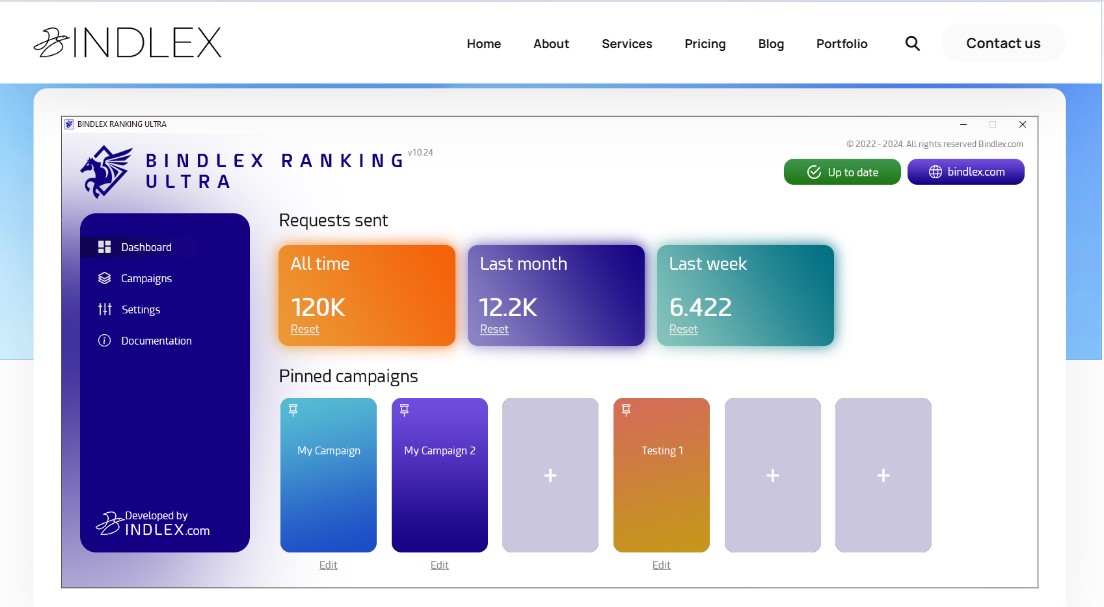The width and height of the screenshot is (1104, 607).
Task: Open the My Campaign pinned card
Action: point(329,475)
